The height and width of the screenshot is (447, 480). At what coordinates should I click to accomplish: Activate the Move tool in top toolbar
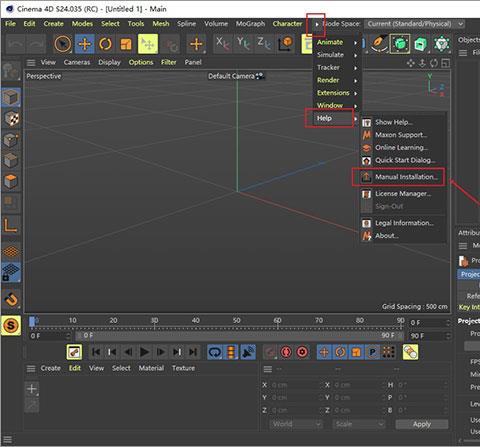[x=85, y=44]
